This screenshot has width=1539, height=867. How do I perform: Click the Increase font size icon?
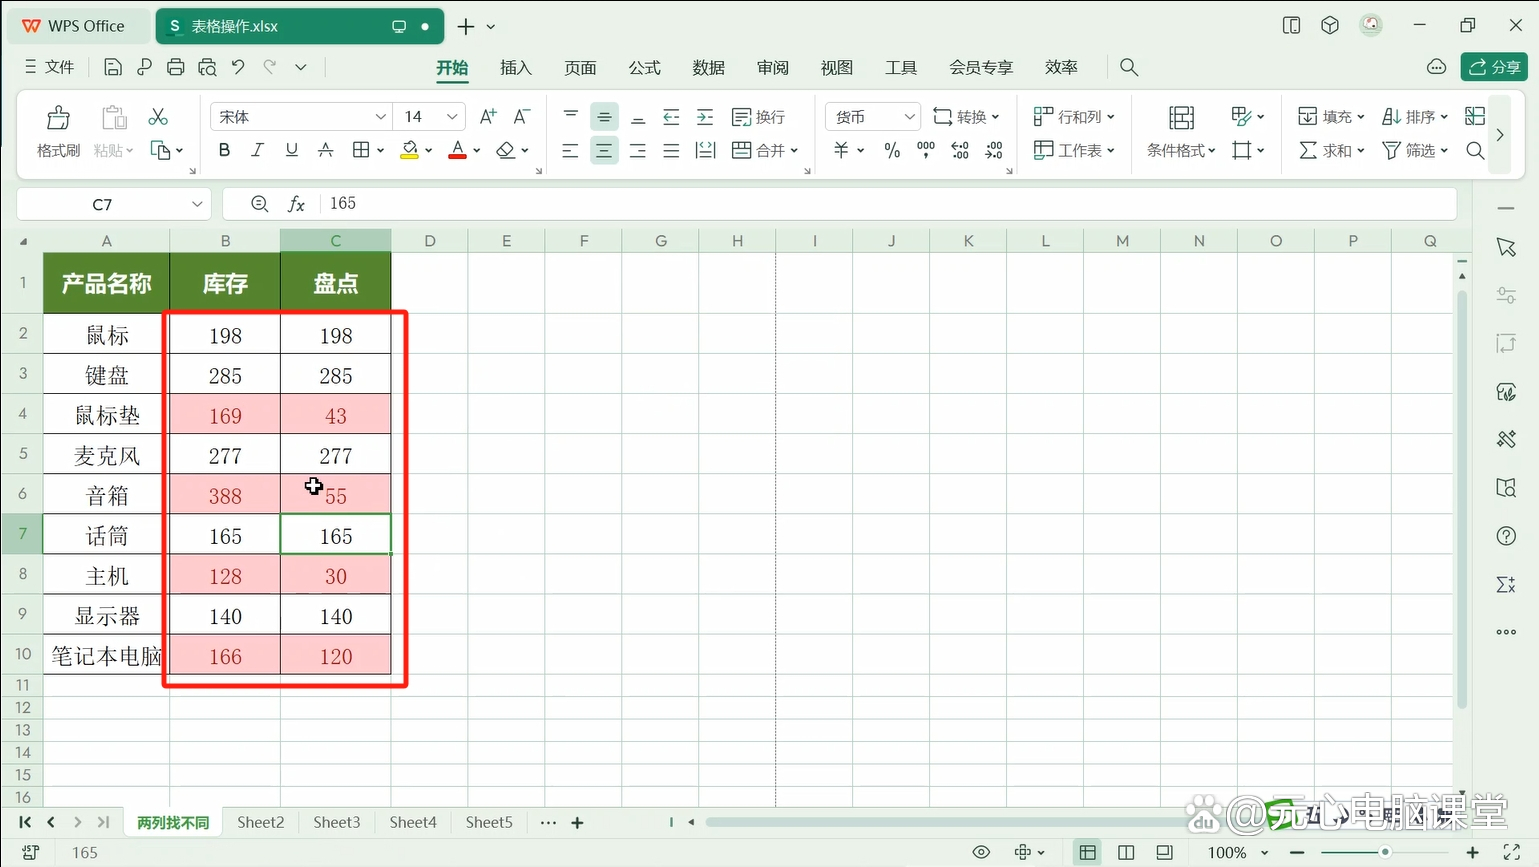pos(488,117)
